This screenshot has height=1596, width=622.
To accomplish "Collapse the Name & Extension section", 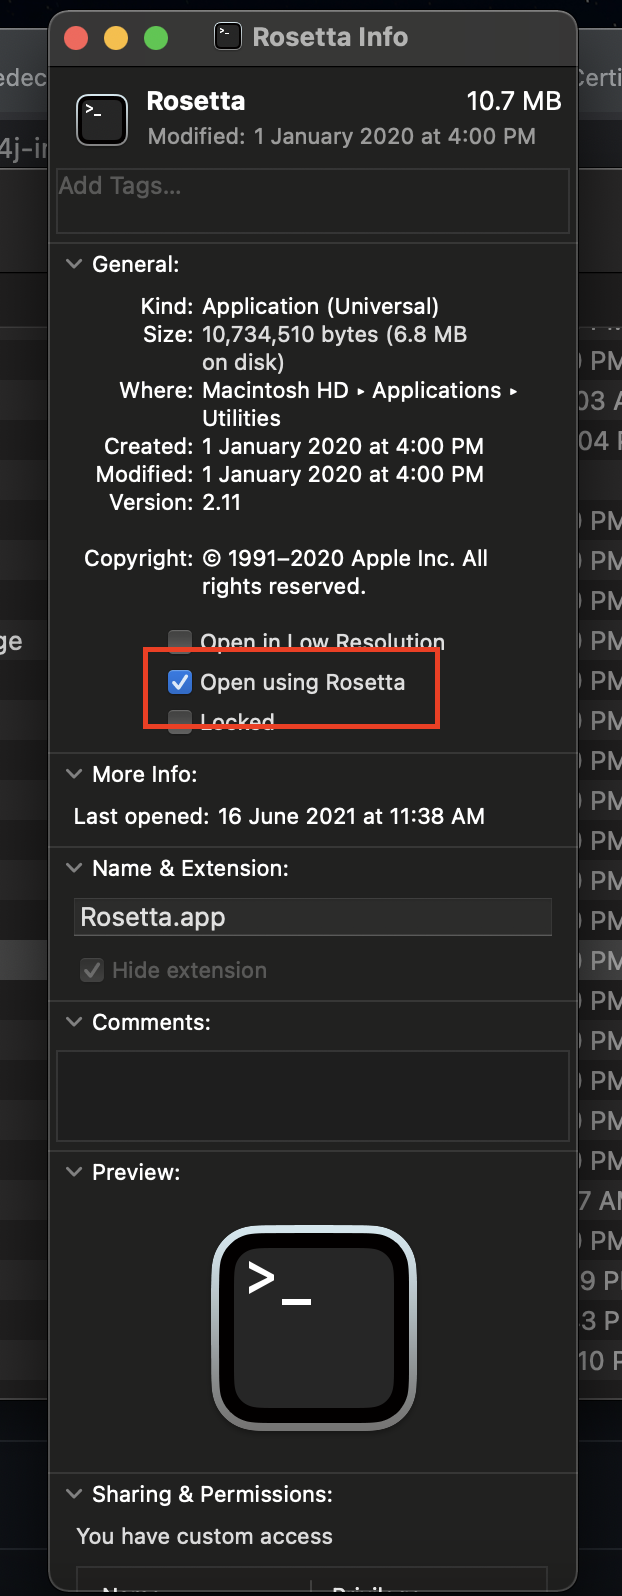I will [x=74, y=868].
